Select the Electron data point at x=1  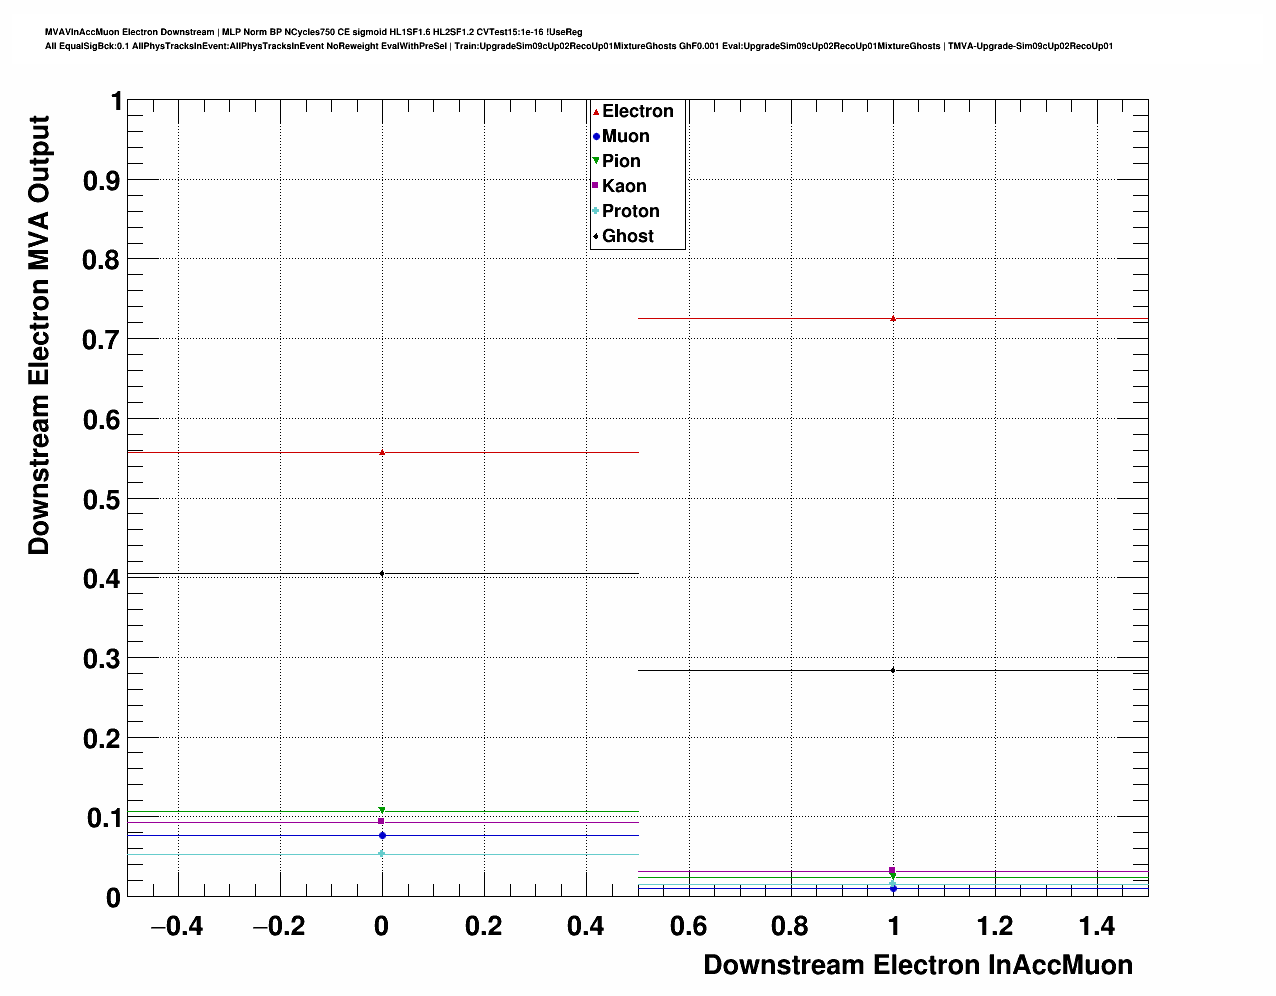click(893, 318)
